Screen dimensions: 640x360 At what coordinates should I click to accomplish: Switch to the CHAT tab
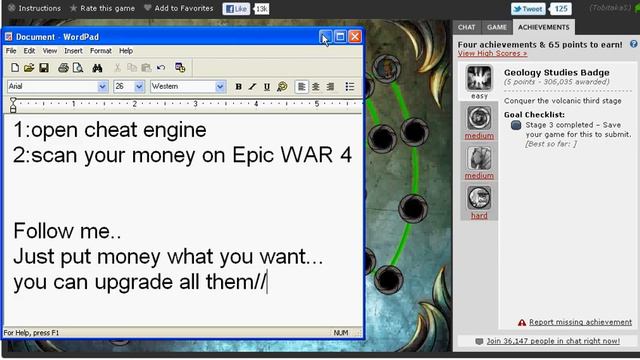pyautogui.click(x=467, y=27)
